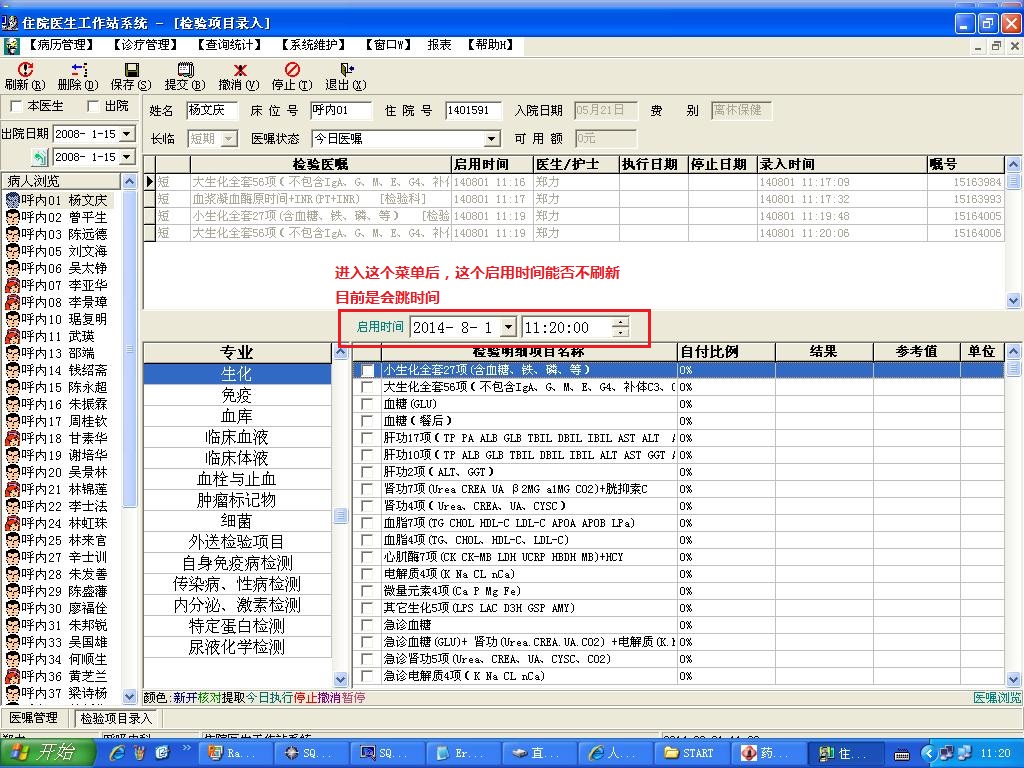Viewport: 1024px width, 768px height.
Task: Click the 停止 stop toolbar icon
Action: (293, 69)
